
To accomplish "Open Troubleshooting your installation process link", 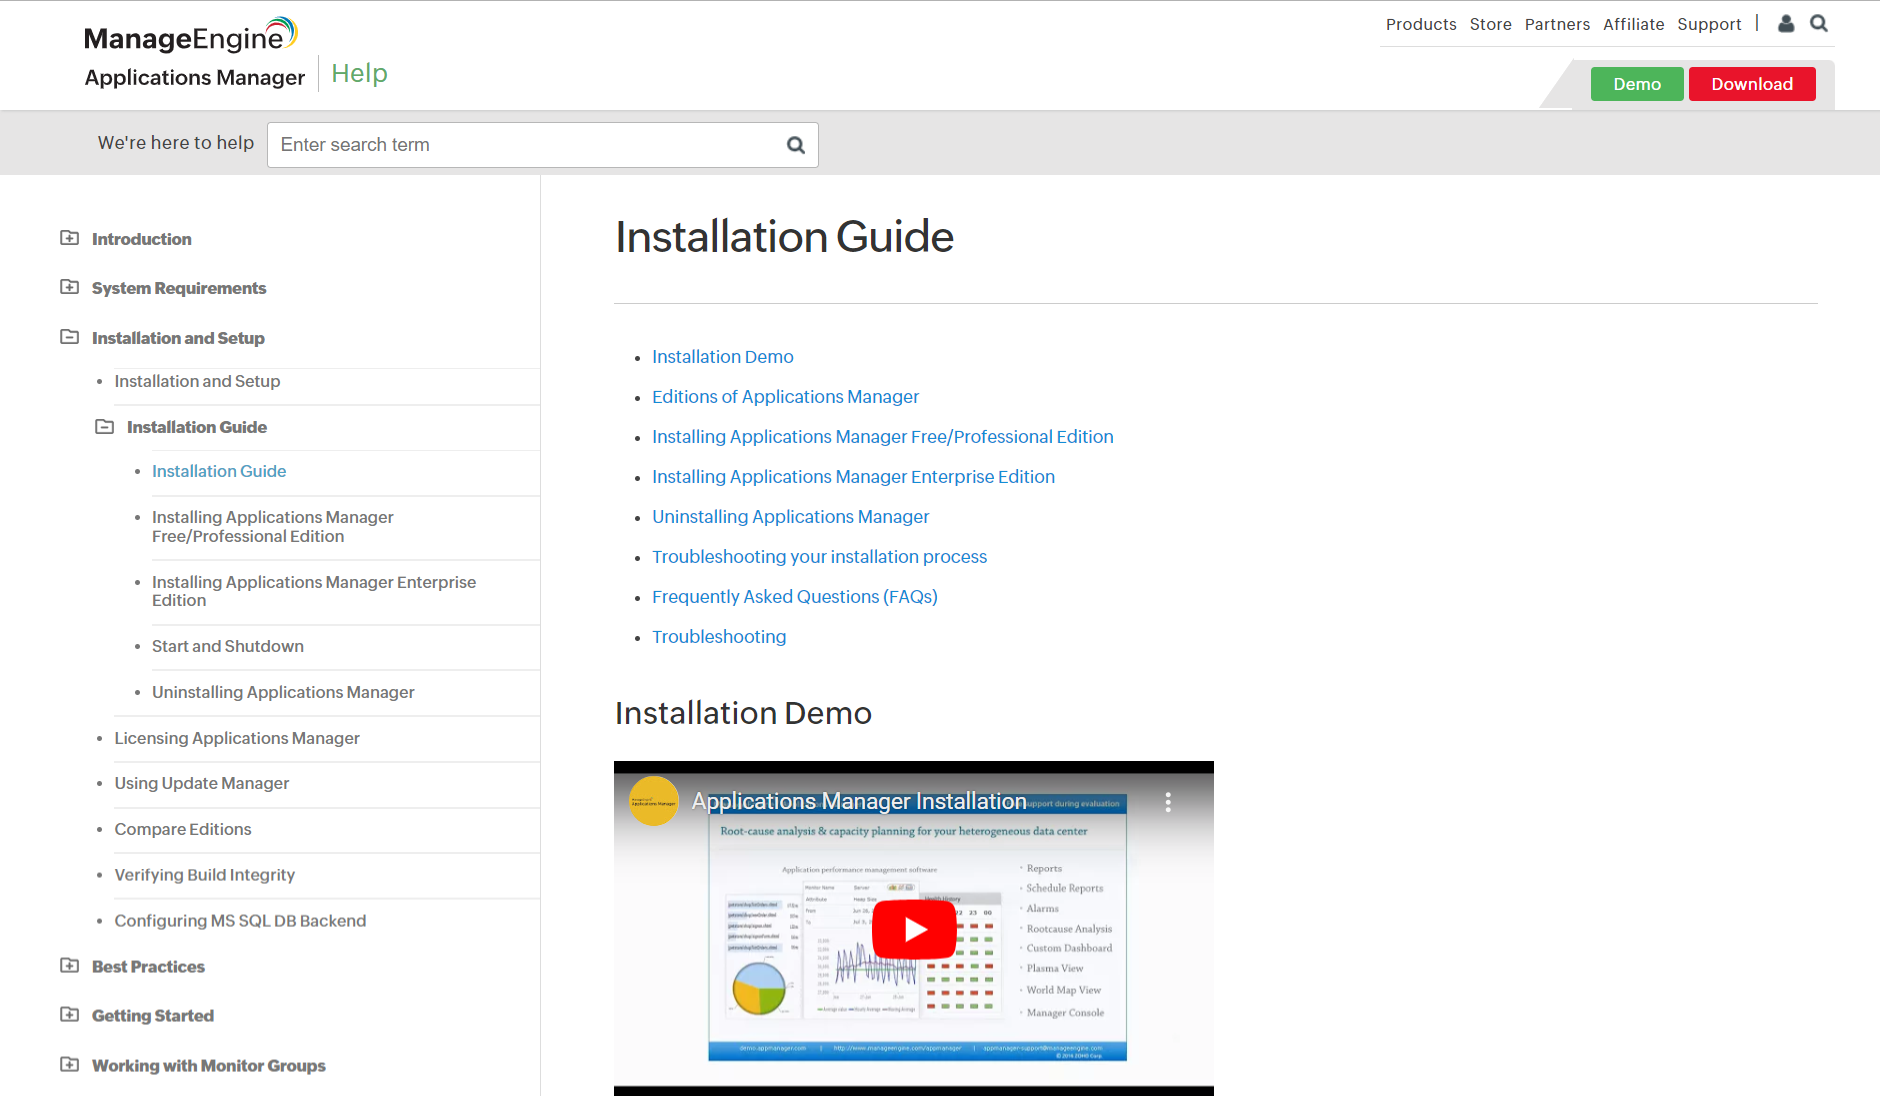I will pos(819,557).
